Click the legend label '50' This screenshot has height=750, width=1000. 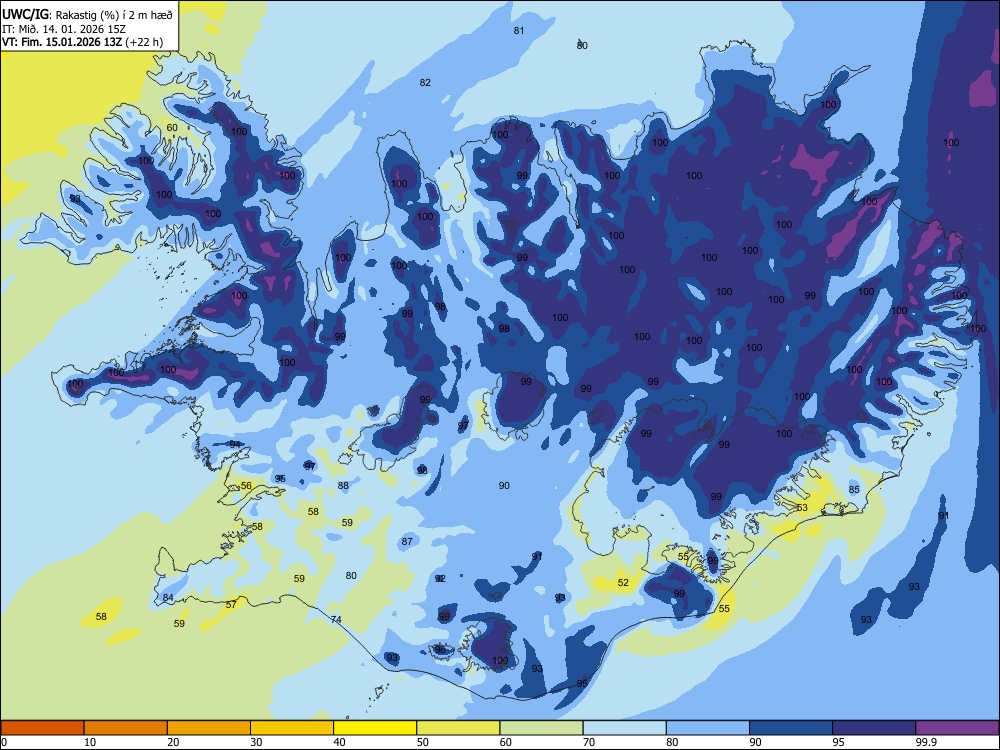(x=423, y=742)
